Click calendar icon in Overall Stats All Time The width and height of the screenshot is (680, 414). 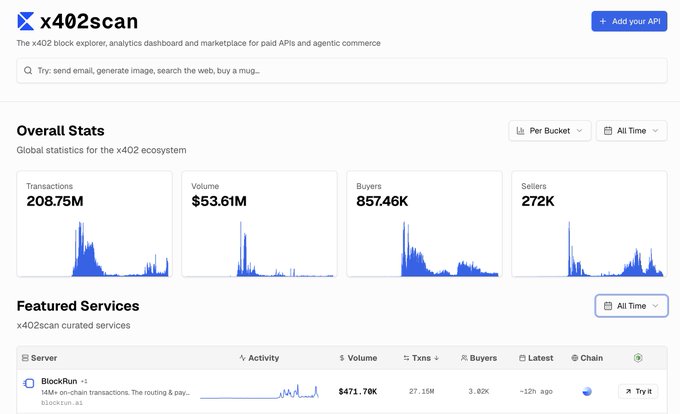coord(608,130)
